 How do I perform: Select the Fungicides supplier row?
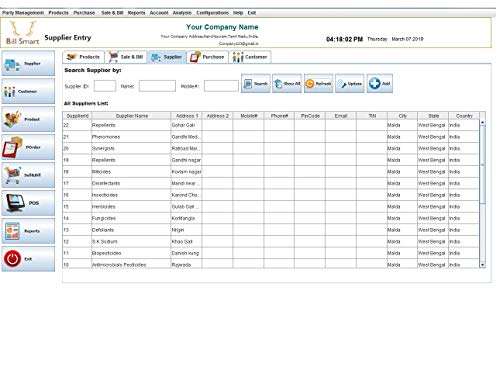[271, 218]
